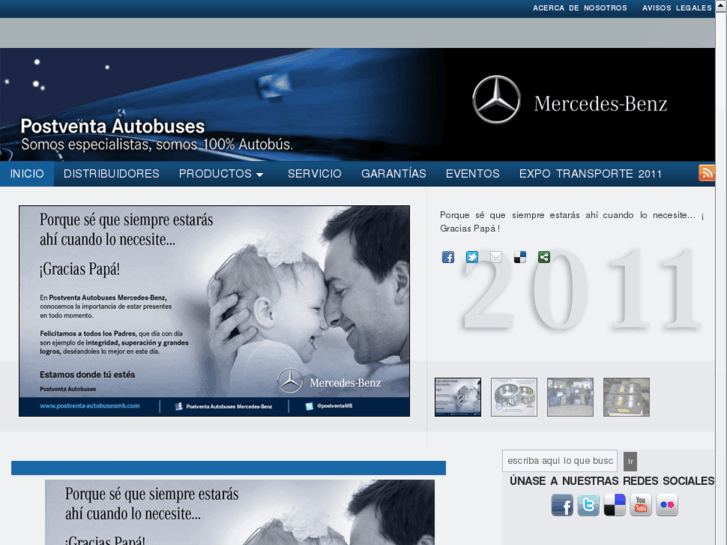Share the post on Delicious
The height and width of the screenshot is (545, 727).
[520, 257]
